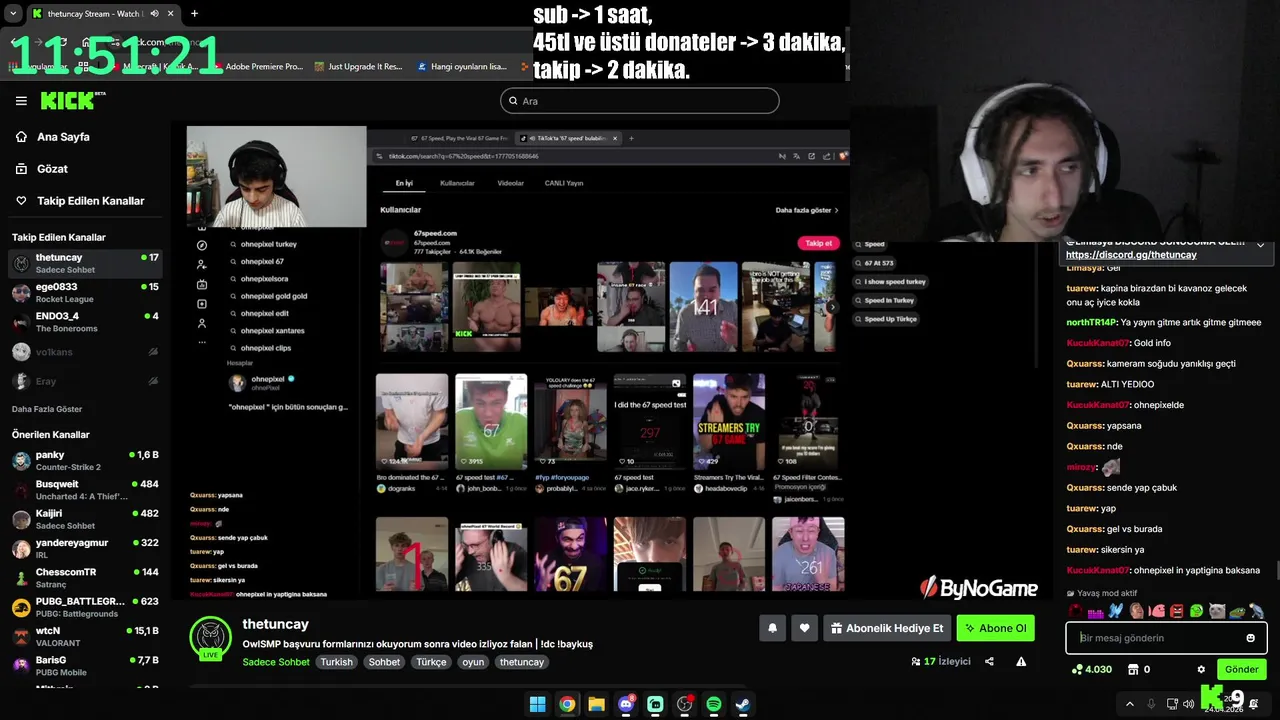Click the Sadece Sohbet category link

pos(276,662)
